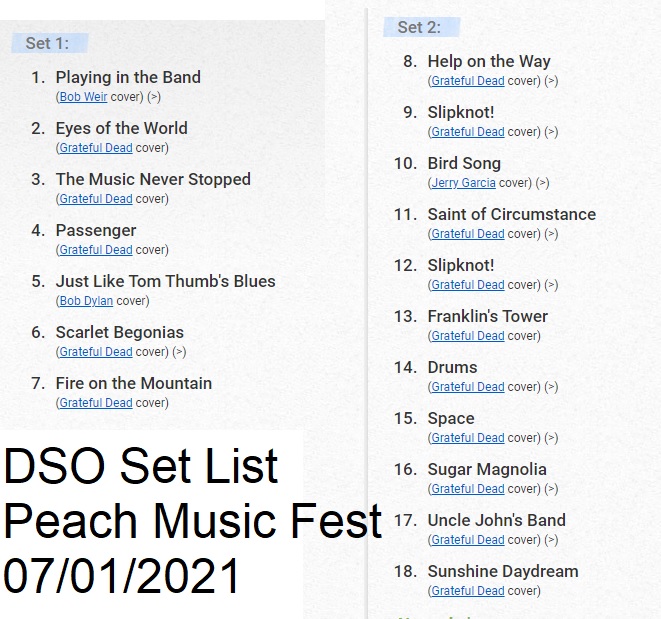Select the Set 1: heading label
The image size is (661, 619).
[47, 43]
